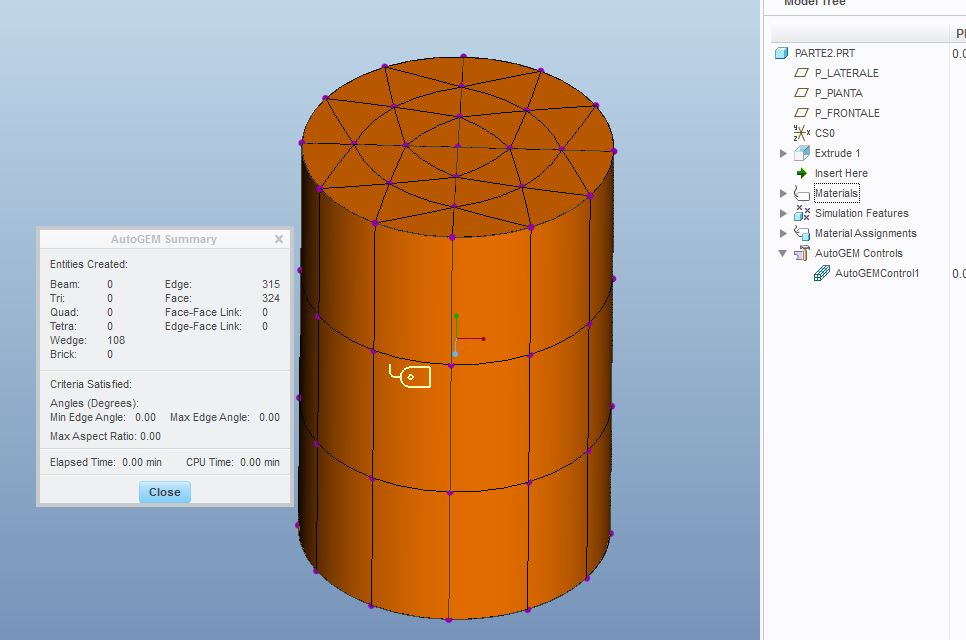Click the Max Edge Angle: label

tap(209, 417)
